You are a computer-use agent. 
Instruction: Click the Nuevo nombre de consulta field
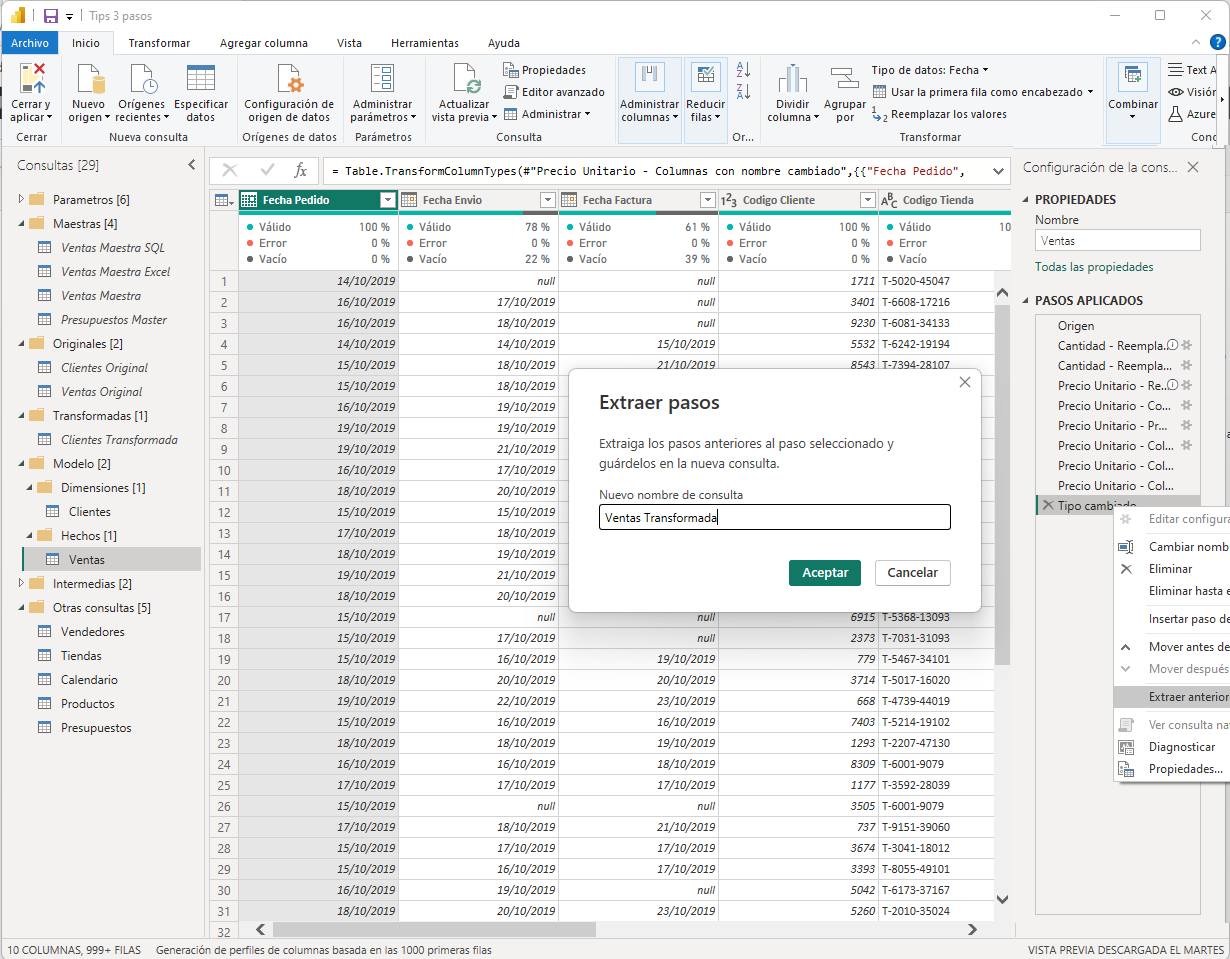click(774, 518)
